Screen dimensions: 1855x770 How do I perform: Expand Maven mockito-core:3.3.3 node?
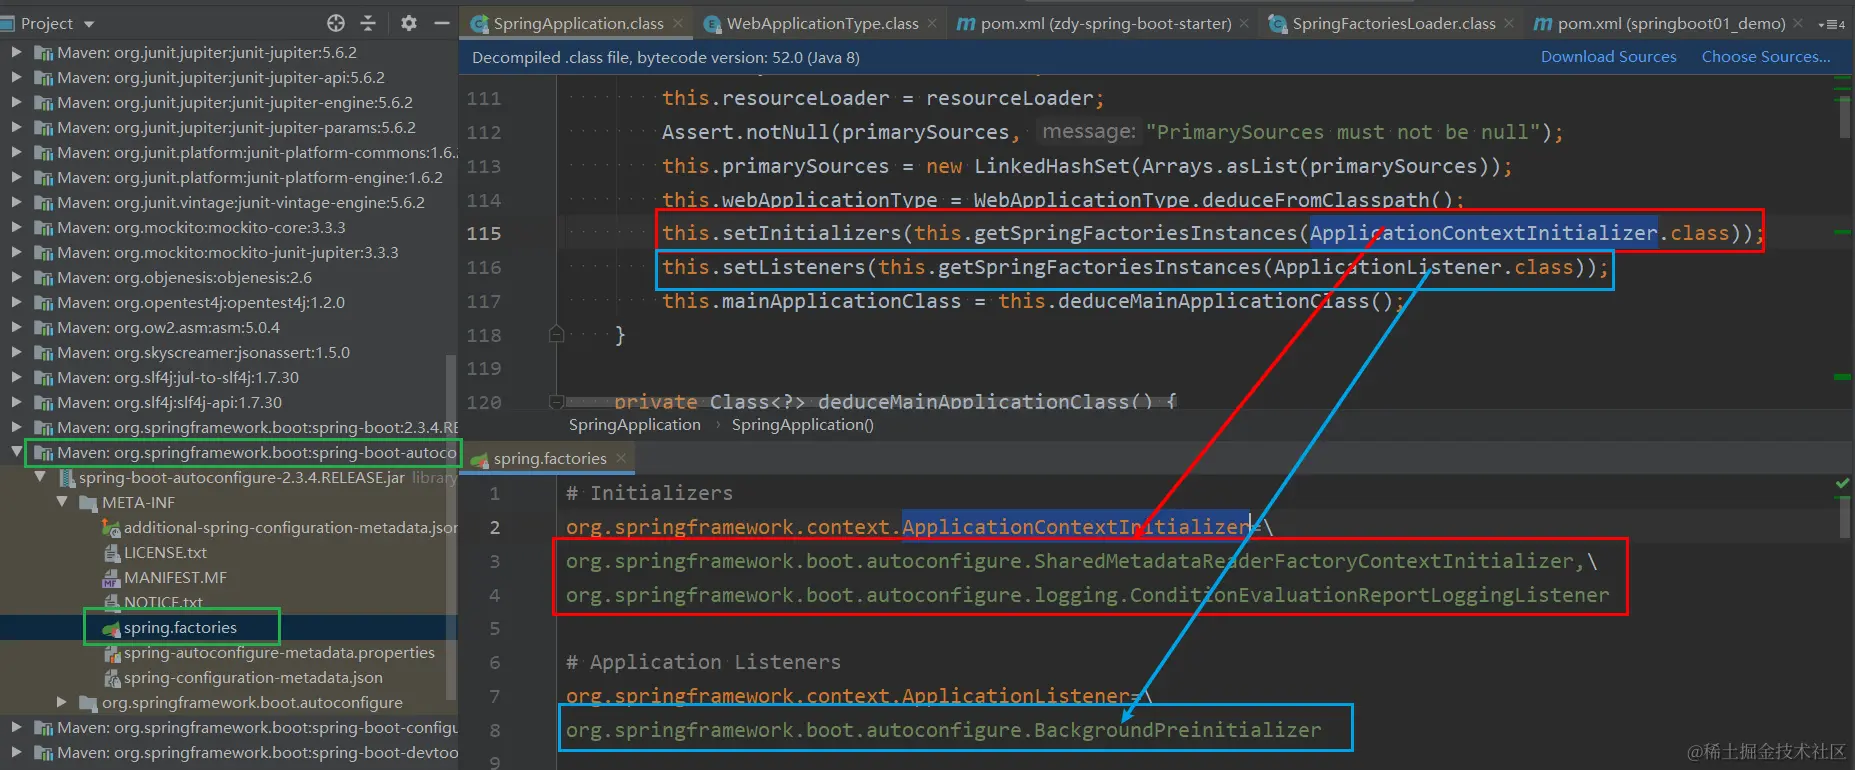point(16,227)
